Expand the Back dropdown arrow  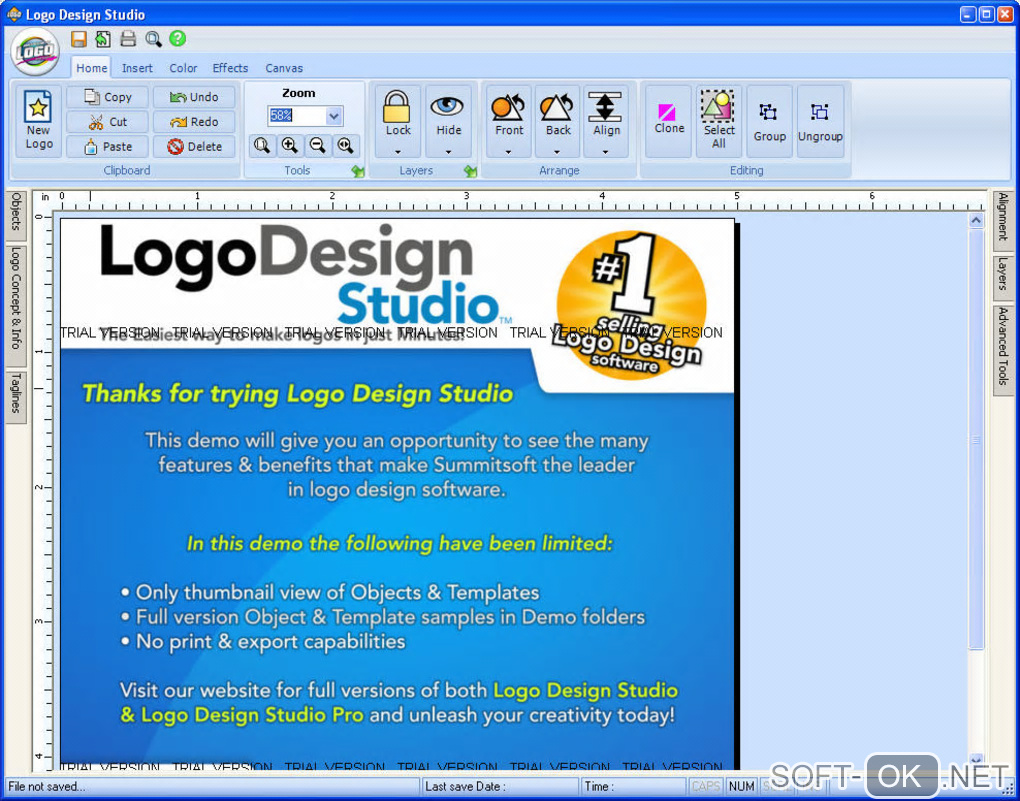pyautogui.click(x=557, y=152)
